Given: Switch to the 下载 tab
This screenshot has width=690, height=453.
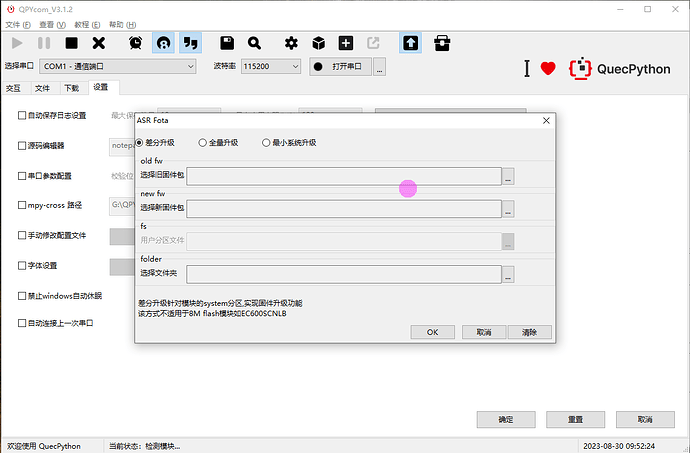Looking at the screenshot, I should point(71,88).
